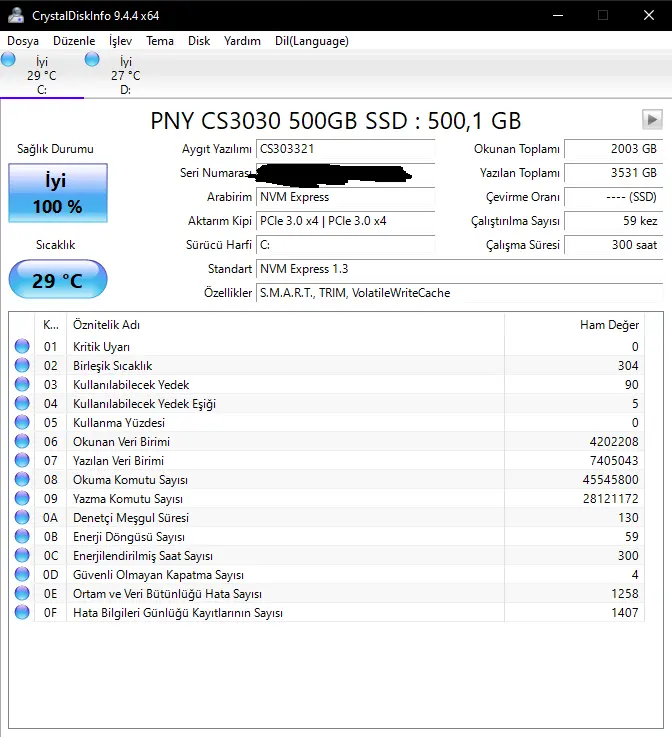Click the Çalıştırılma Sayısı value 59 kez
This screenshot has width=672, height=737.
(x=613, y=221)
